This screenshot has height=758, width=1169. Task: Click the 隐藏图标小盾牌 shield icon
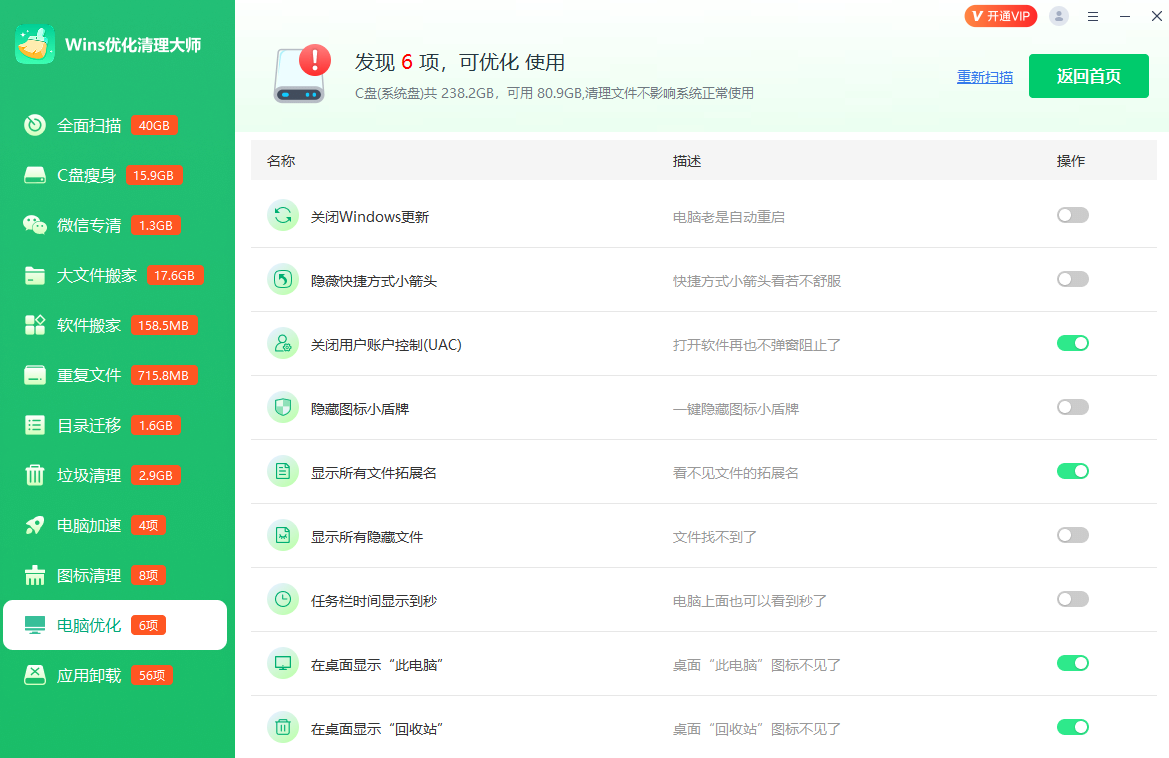tap(283, 408)
